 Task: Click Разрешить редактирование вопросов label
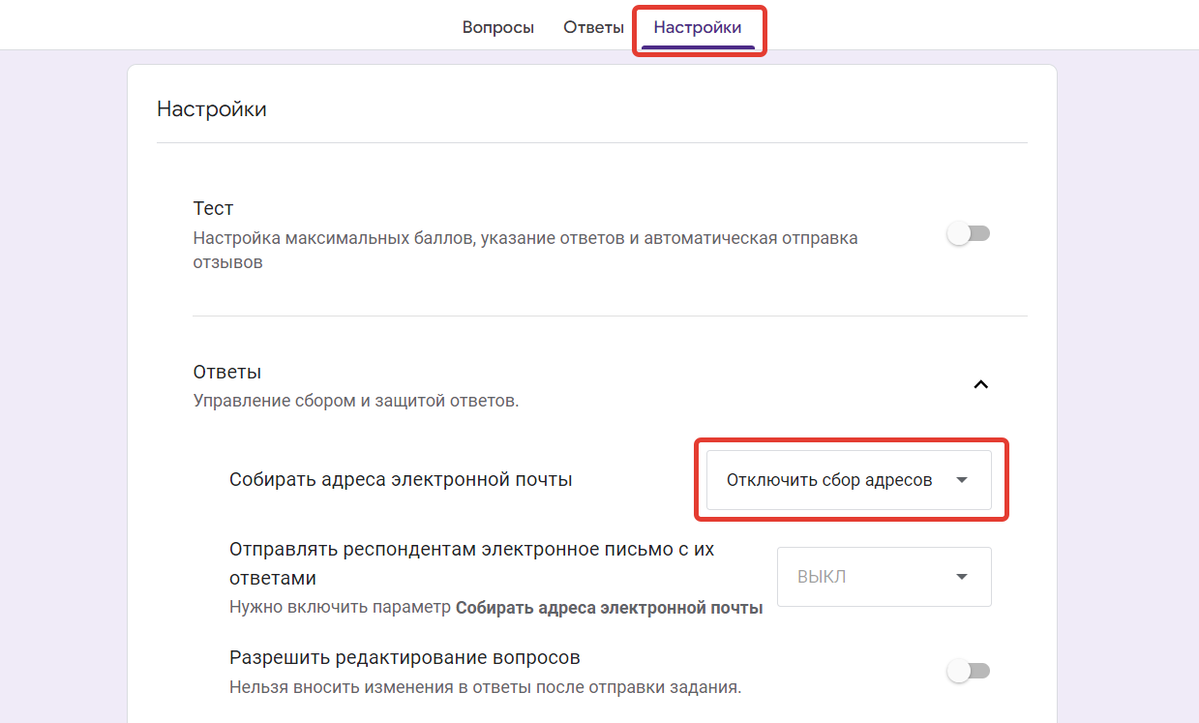(405, 657)
